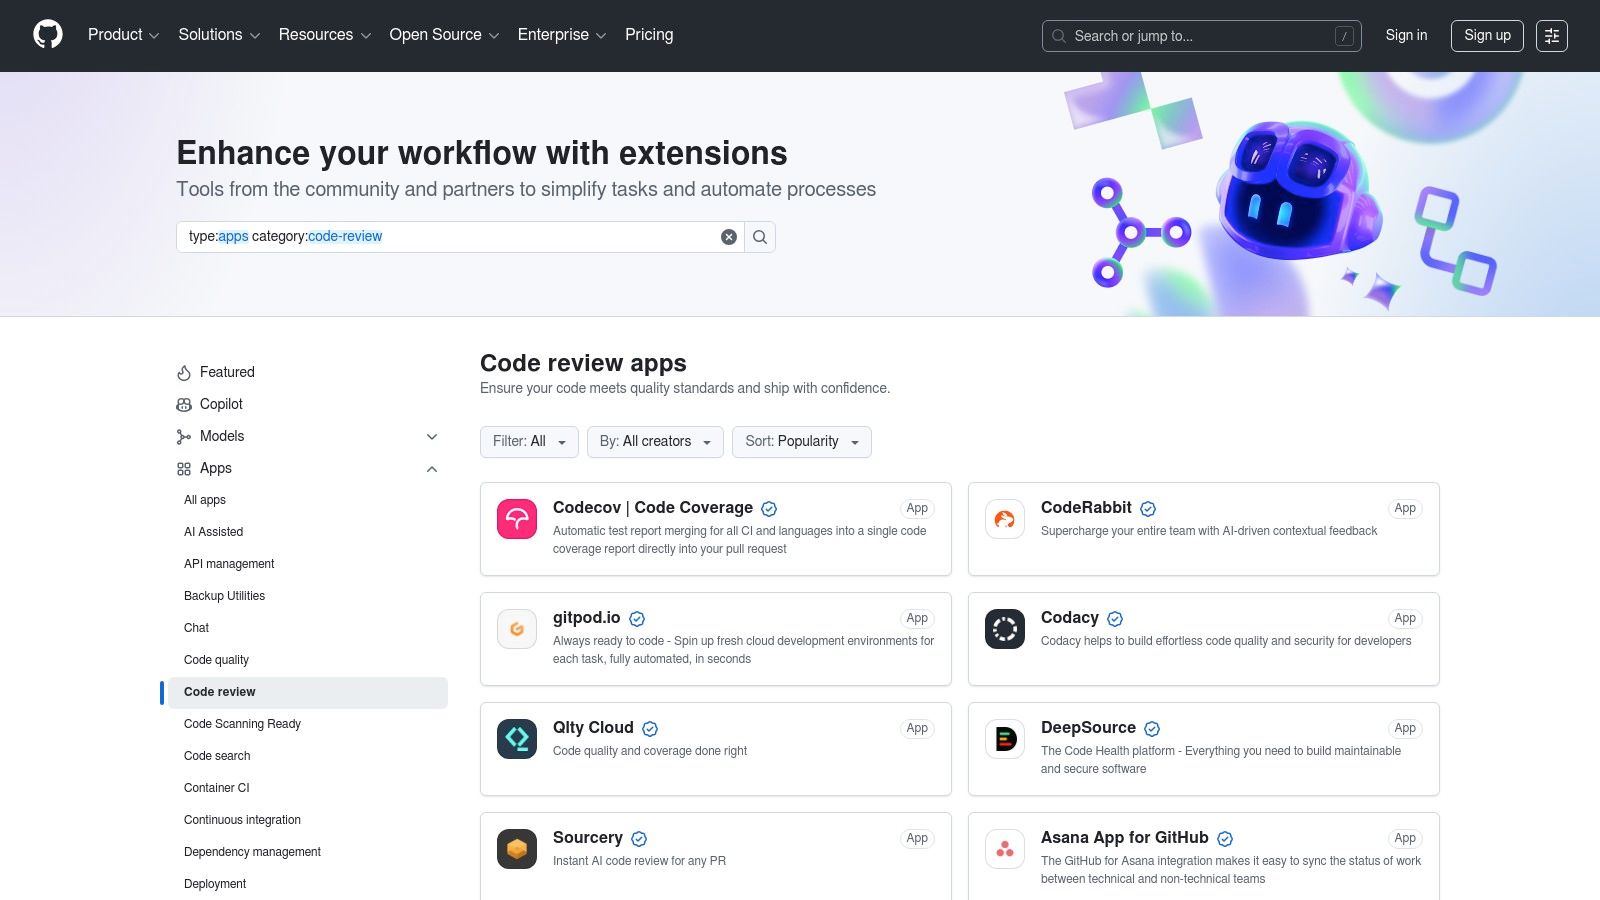Click the verified badge beside CodeRabbit
This screenshot has height=900, width=1600.
1148,509
